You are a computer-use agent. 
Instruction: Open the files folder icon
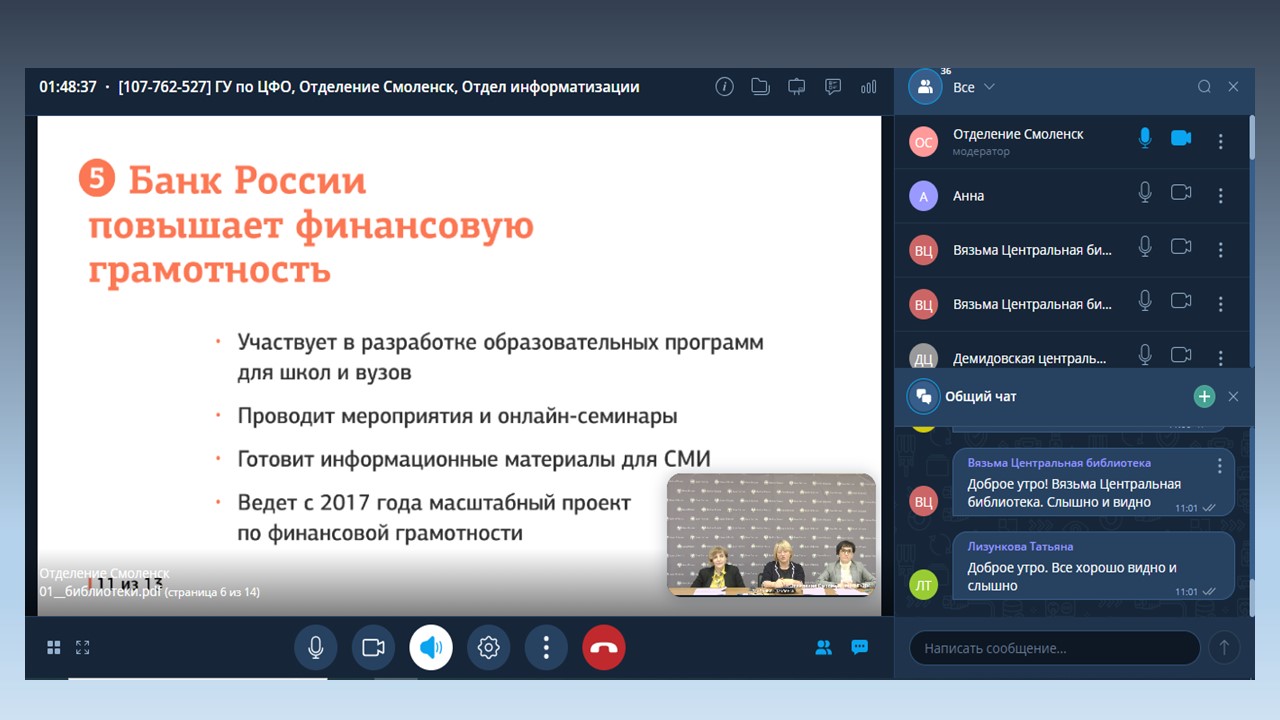pos(760,87)
